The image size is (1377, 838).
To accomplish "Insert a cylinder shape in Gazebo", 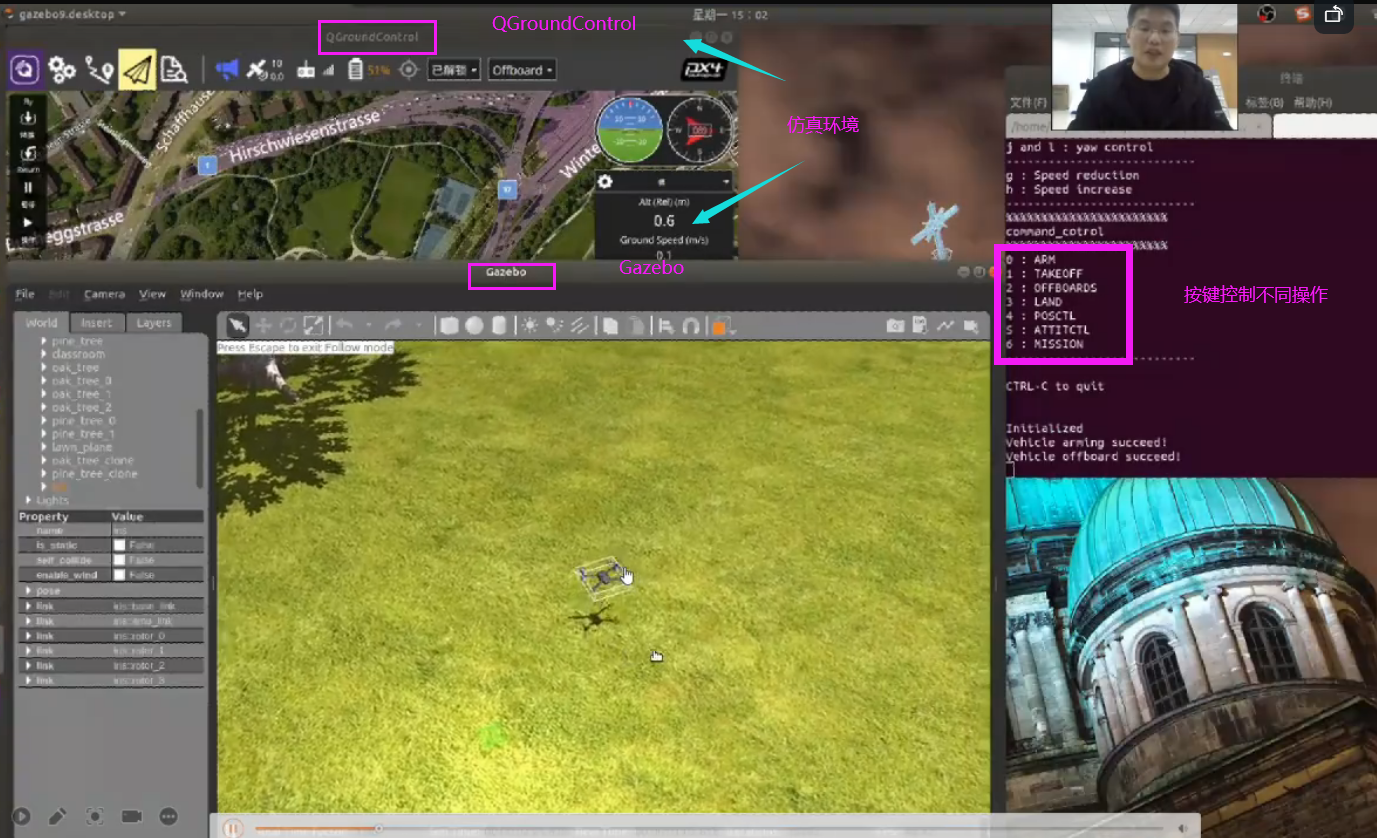I will coord(498,325).
